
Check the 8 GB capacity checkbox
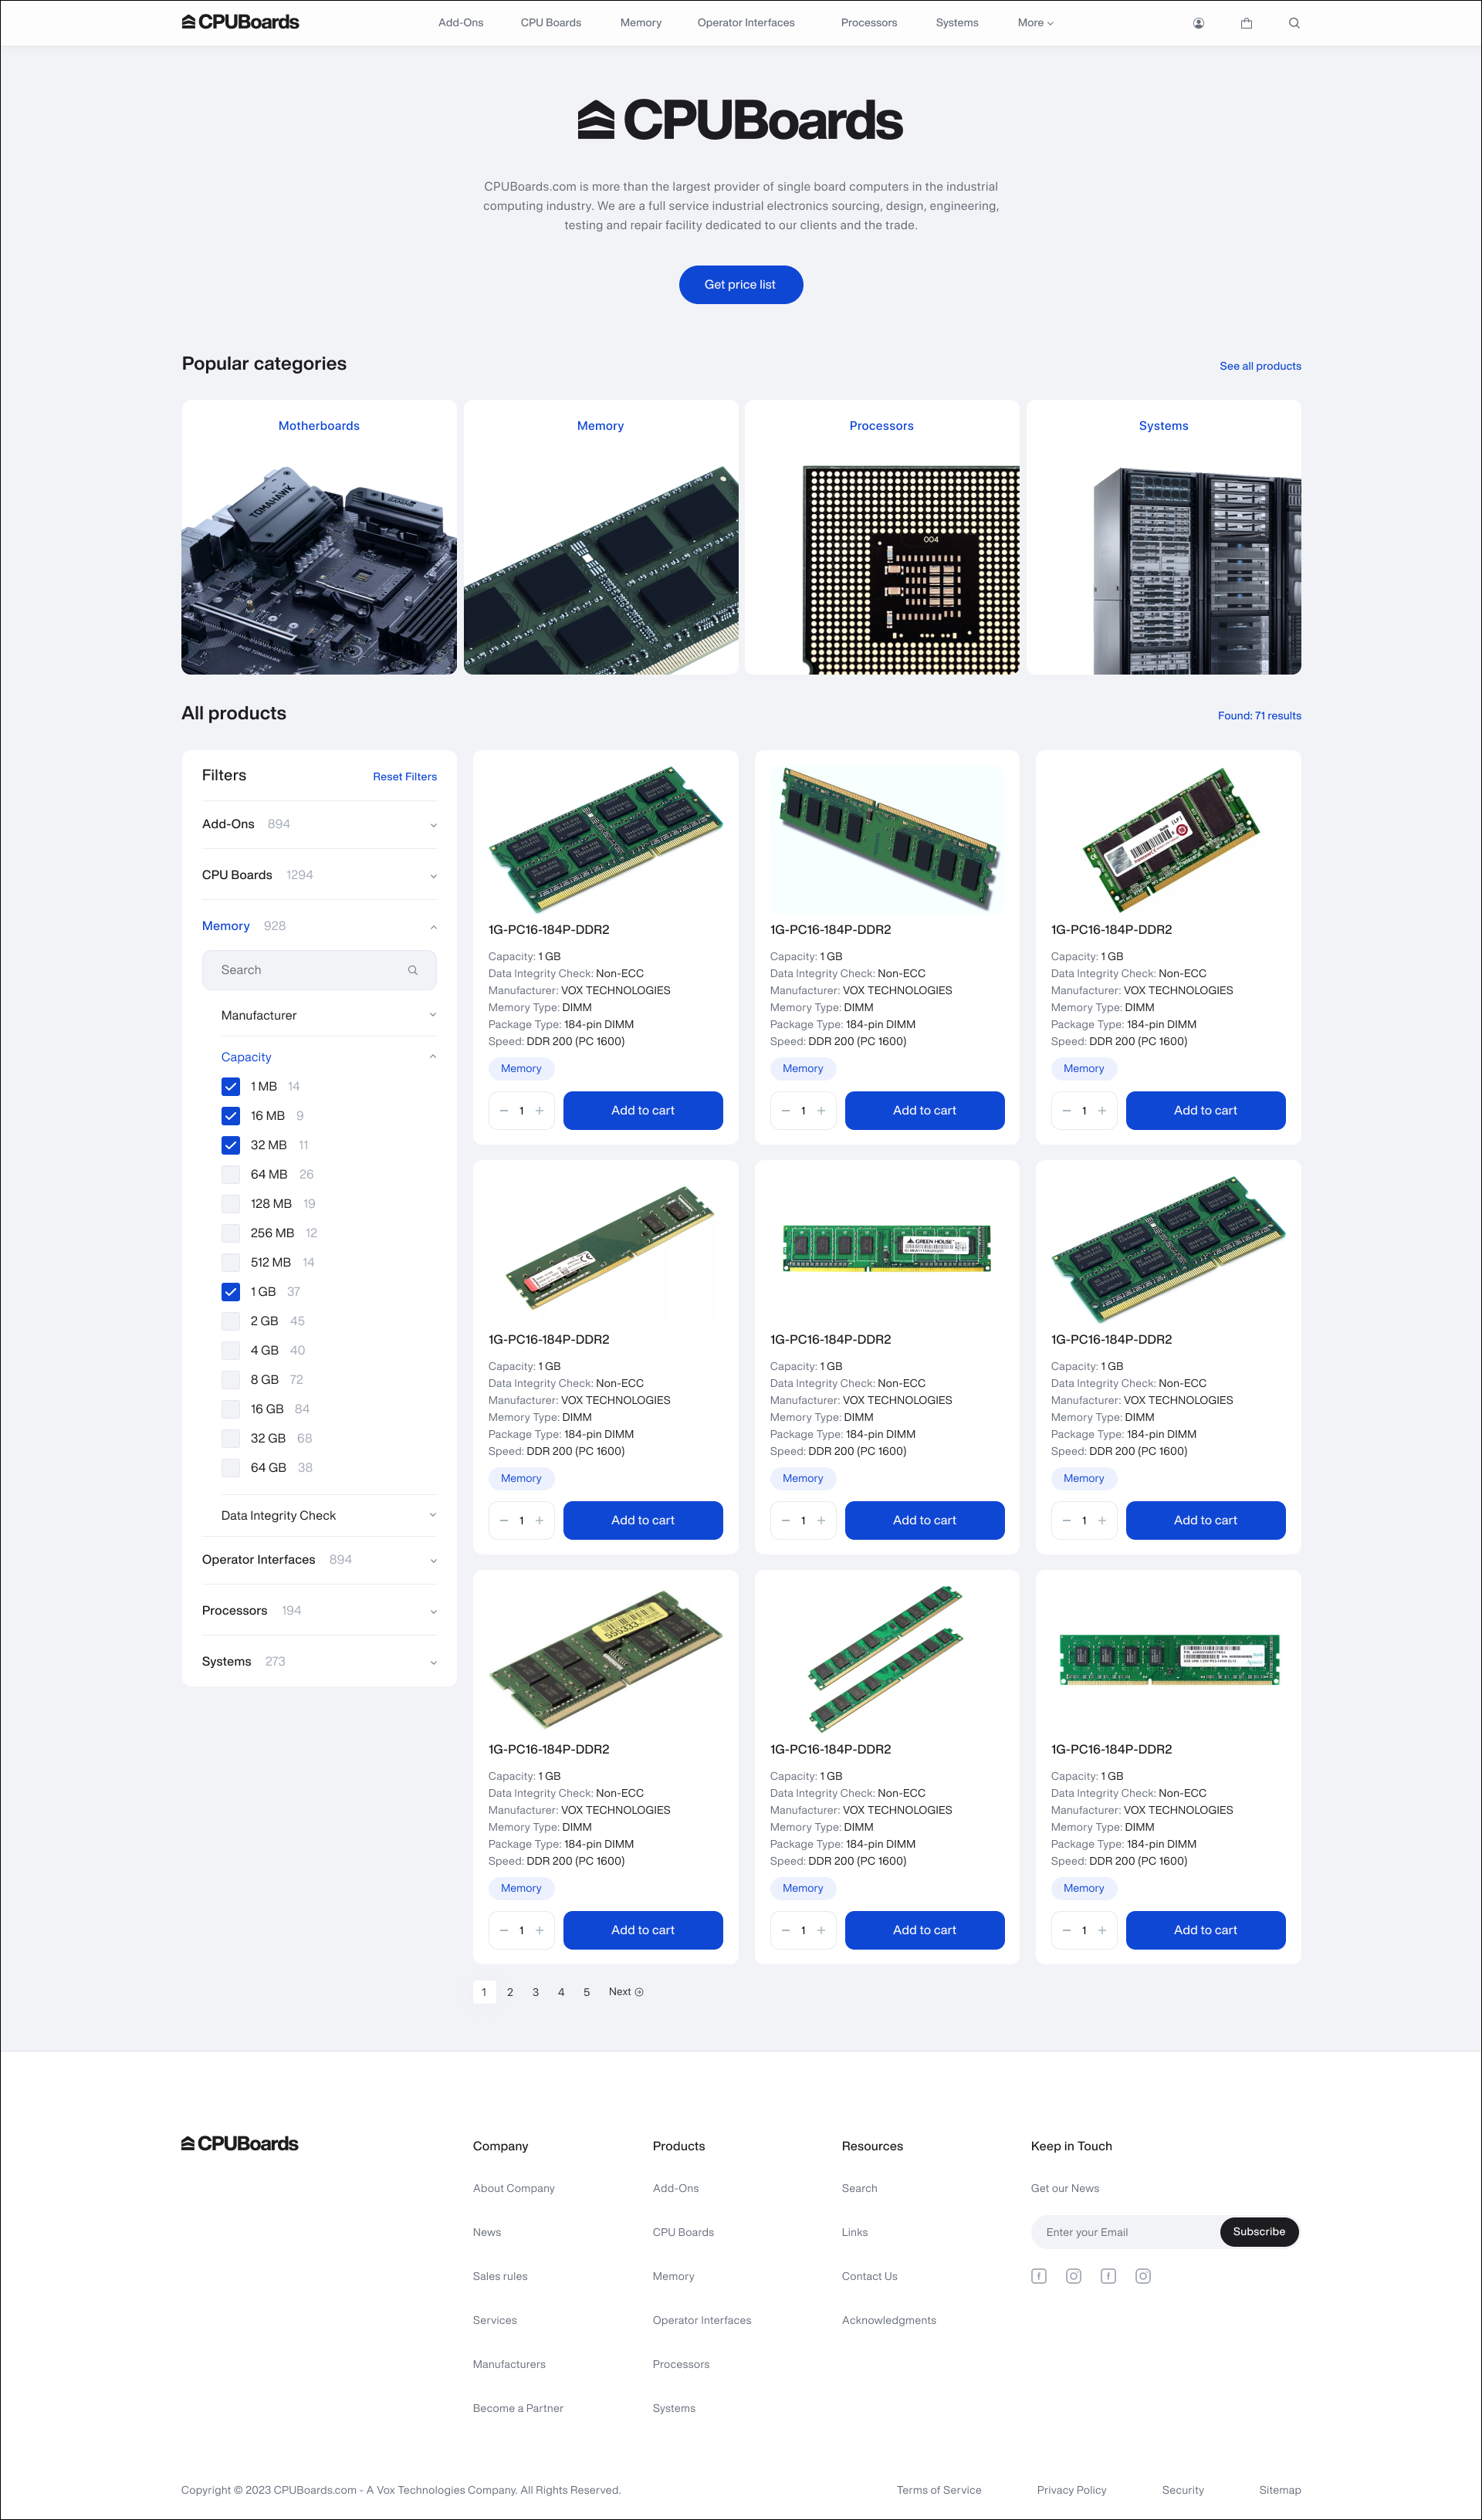[230, 1379]
